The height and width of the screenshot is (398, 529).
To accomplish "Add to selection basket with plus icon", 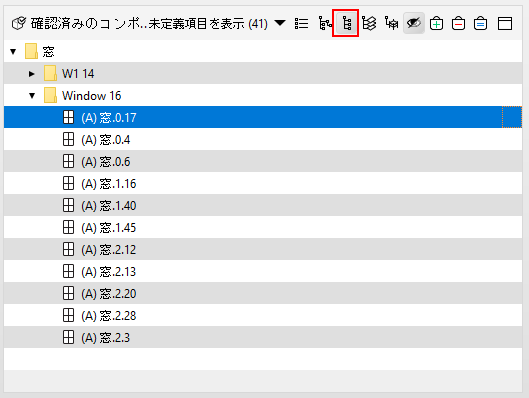I will 436,24.
